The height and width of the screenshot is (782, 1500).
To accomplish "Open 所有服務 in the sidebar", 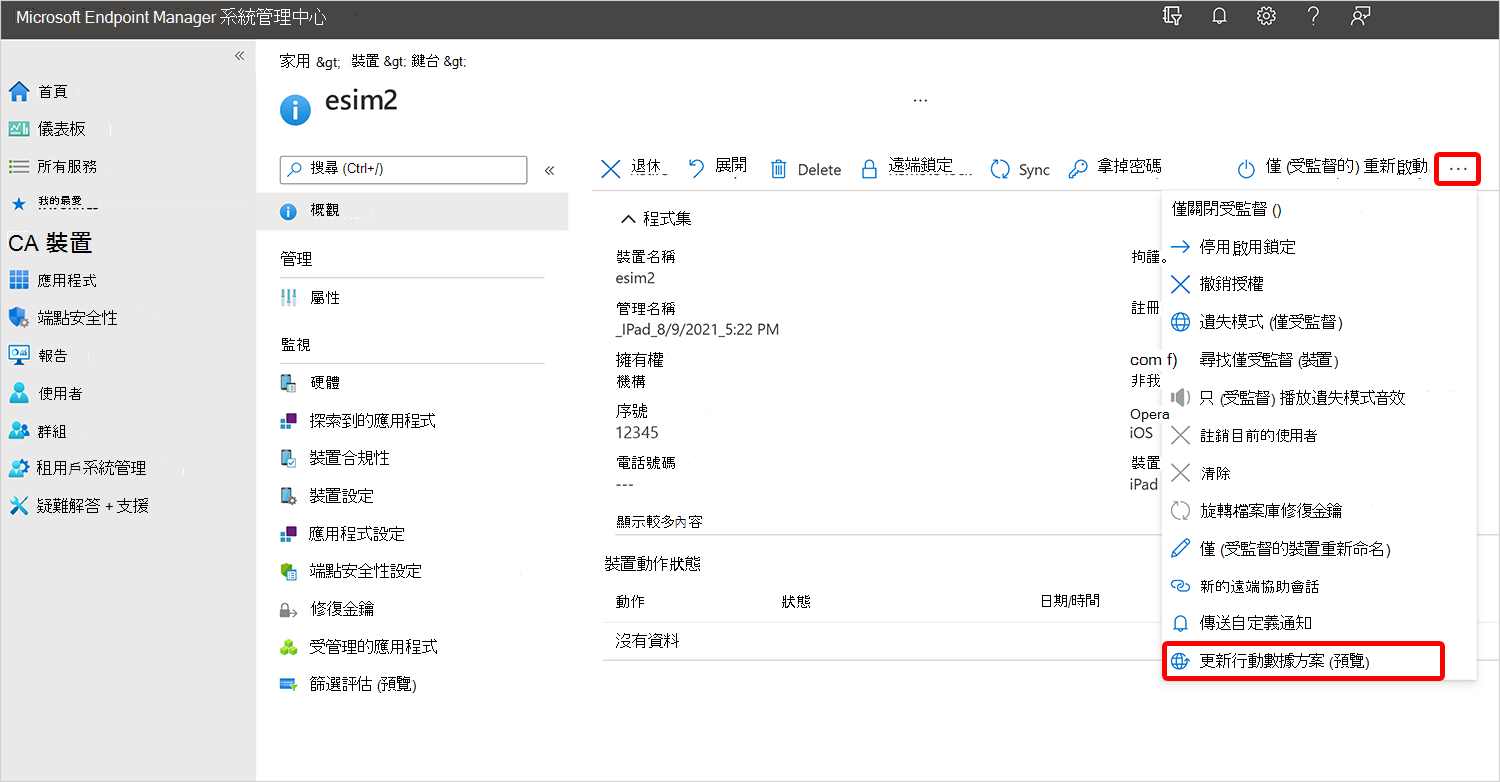I will point(54,167).
